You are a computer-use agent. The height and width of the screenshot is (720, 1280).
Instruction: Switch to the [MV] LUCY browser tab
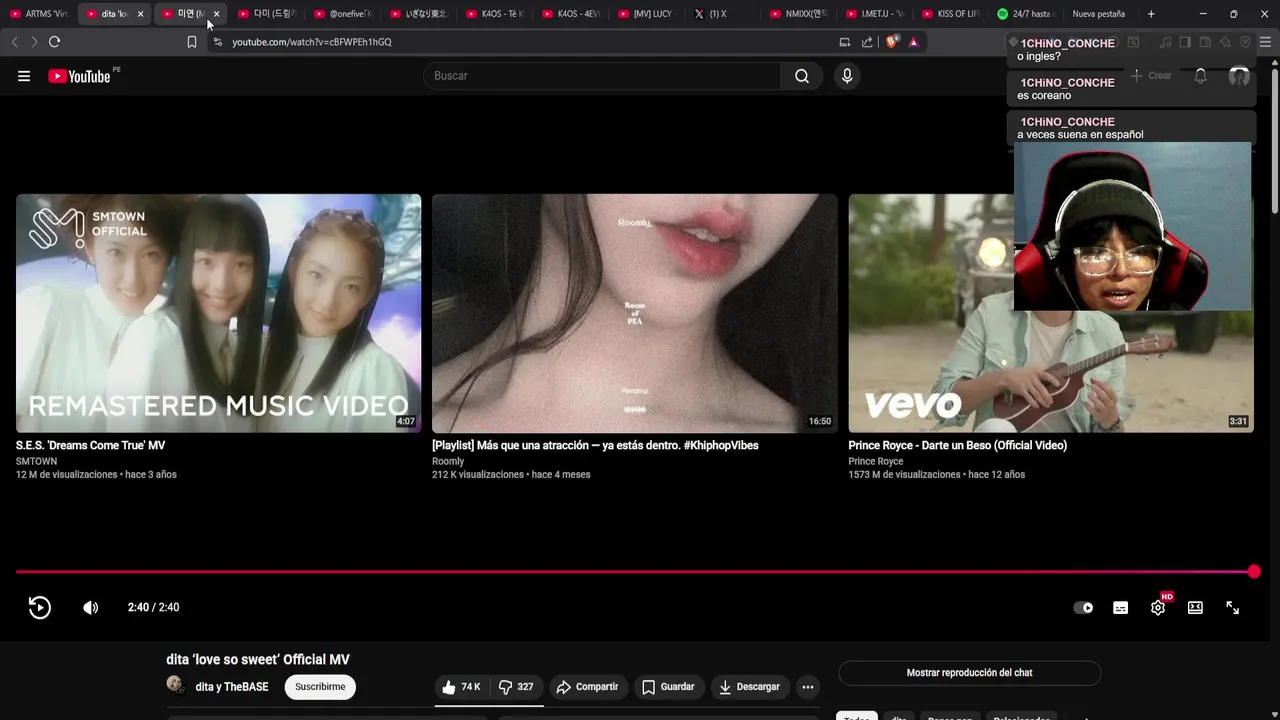pos(646,14)
